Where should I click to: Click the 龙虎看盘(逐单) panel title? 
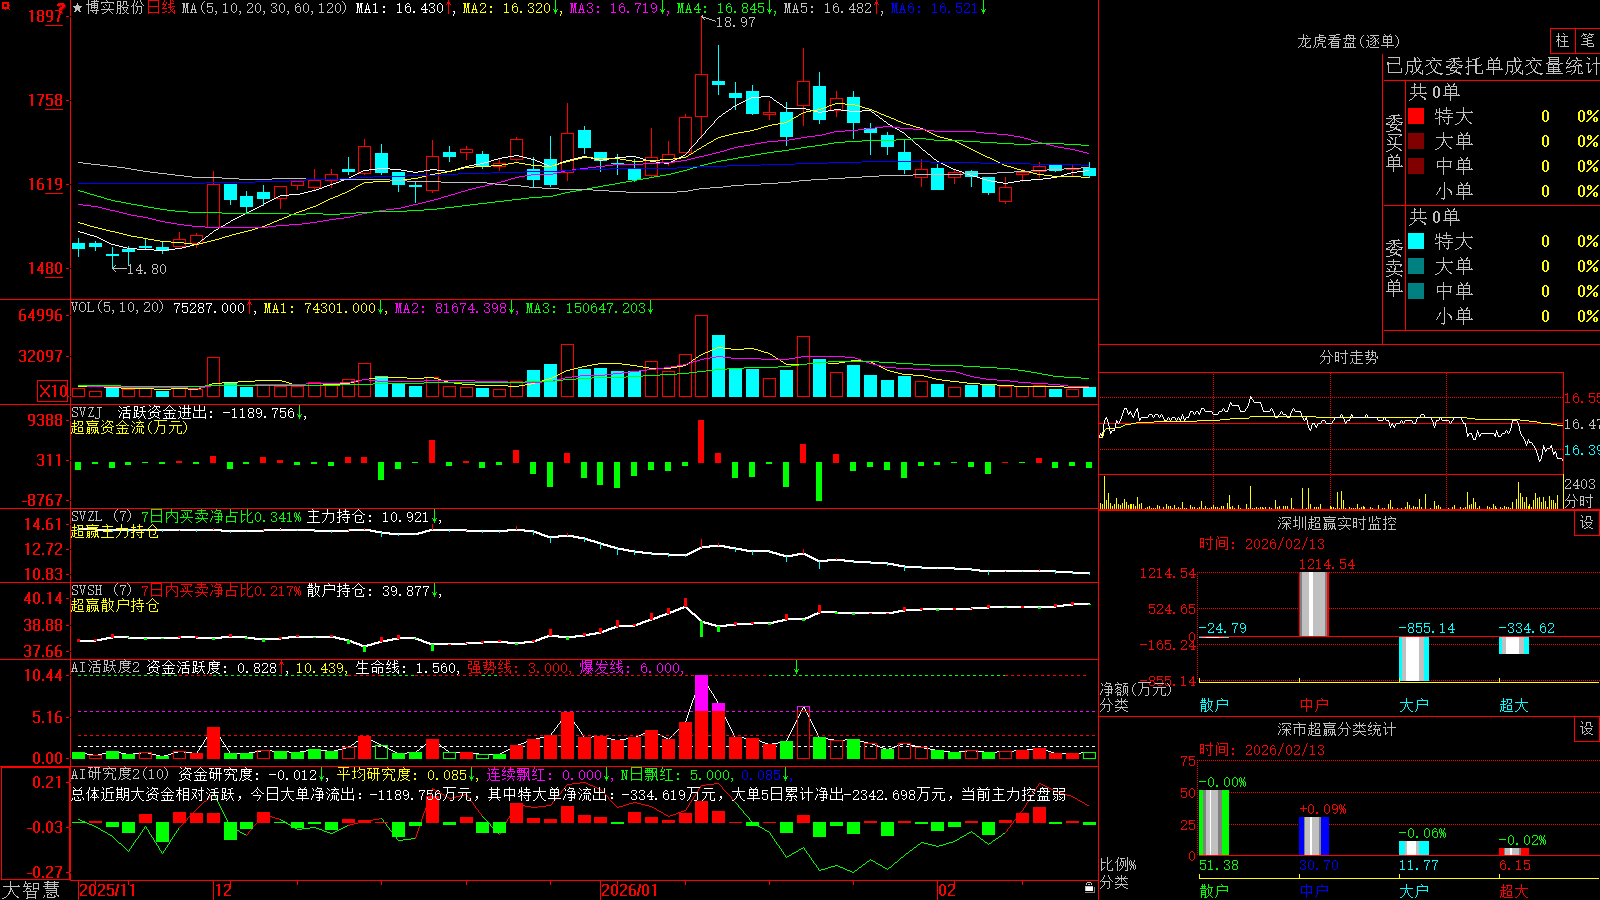1348,41
